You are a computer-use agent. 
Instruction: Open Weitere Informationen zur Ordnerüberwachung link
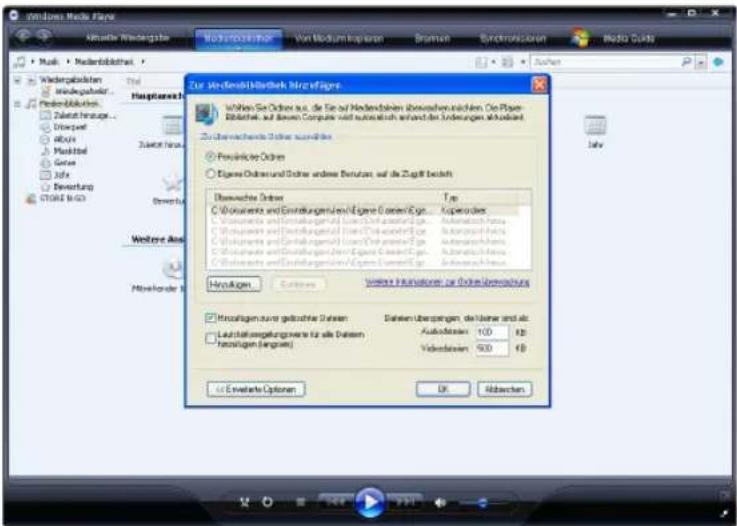click(x=447, y=282)
